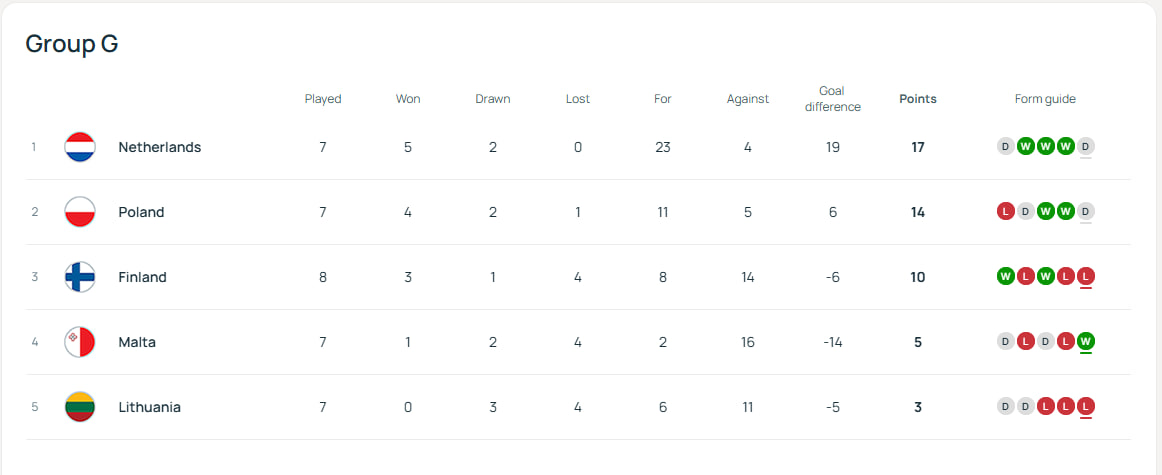1162x475 pixels.
Task: Click Netherlands' latest underlined draw badge
Action: 1086,147
